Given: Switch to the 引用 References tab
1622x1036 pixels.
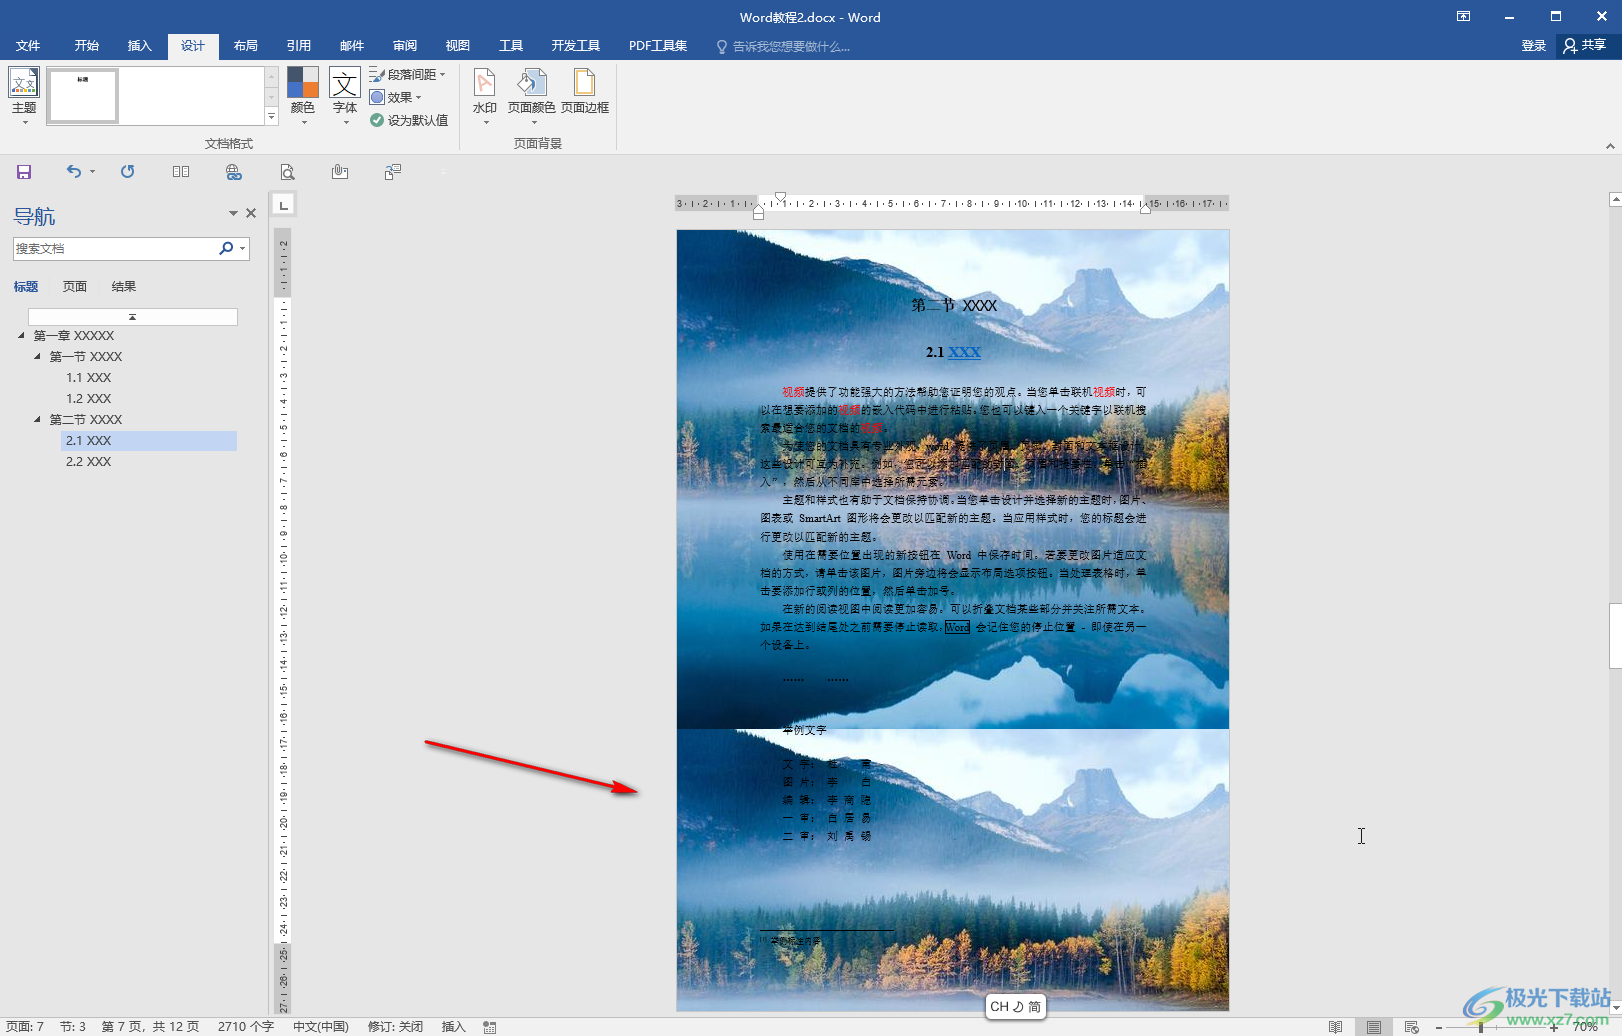Looking at the screenshot, I should (x=299, y=46).
